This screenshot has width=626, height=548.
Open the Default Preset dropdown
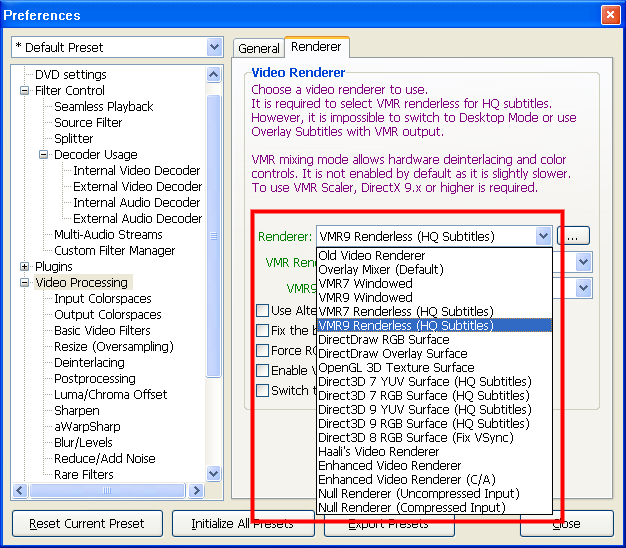(x=214, y=47)
